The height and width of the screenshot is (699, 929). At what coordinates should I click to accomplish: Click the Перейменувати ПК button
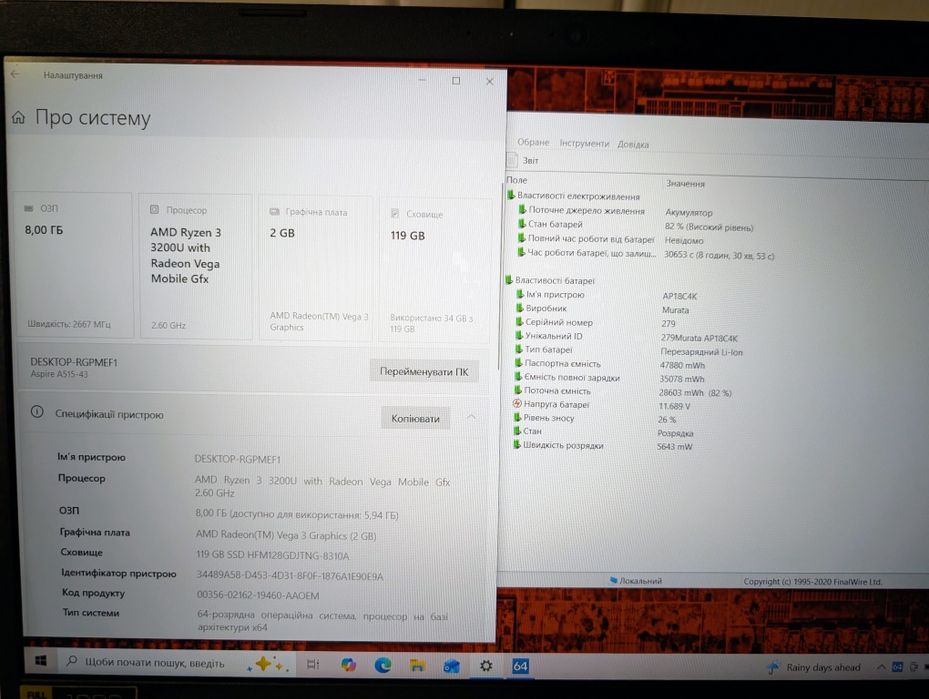coord(424,371)
